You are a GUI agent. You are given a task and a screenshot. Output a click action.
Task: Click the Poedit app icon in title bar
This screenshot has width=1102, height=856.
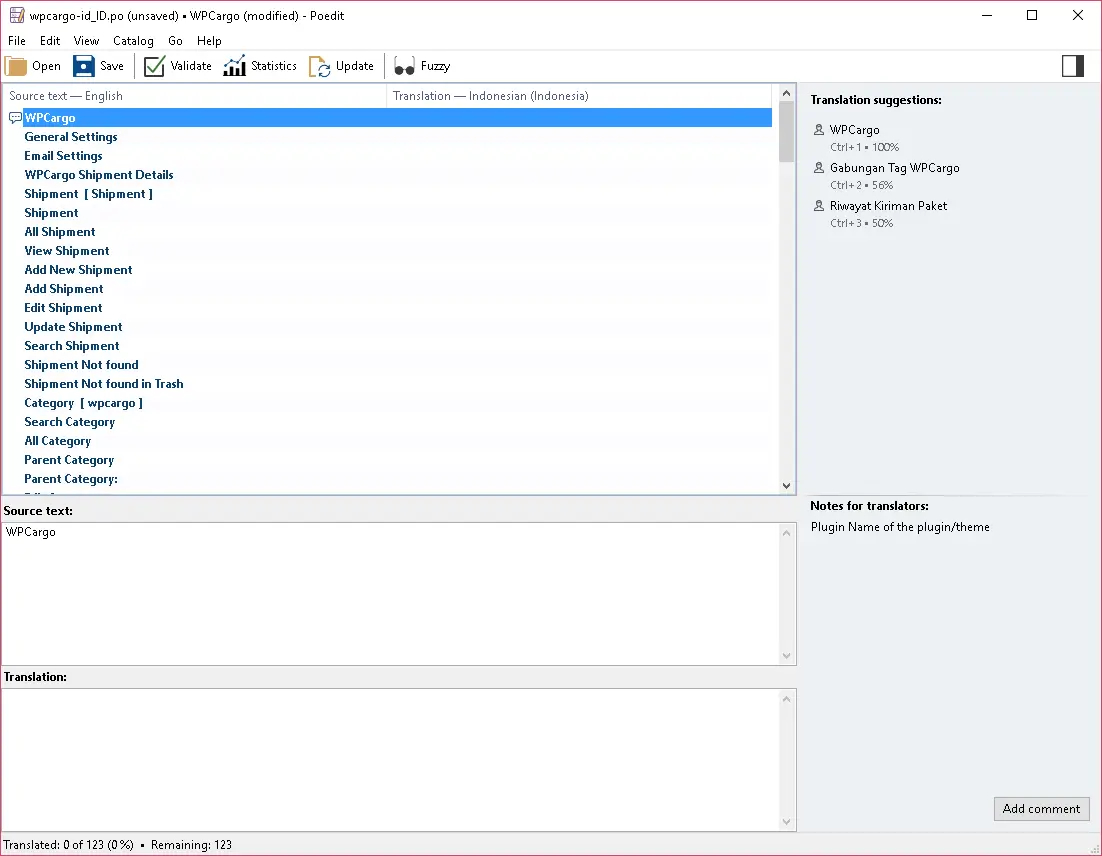tap(16, 16)
